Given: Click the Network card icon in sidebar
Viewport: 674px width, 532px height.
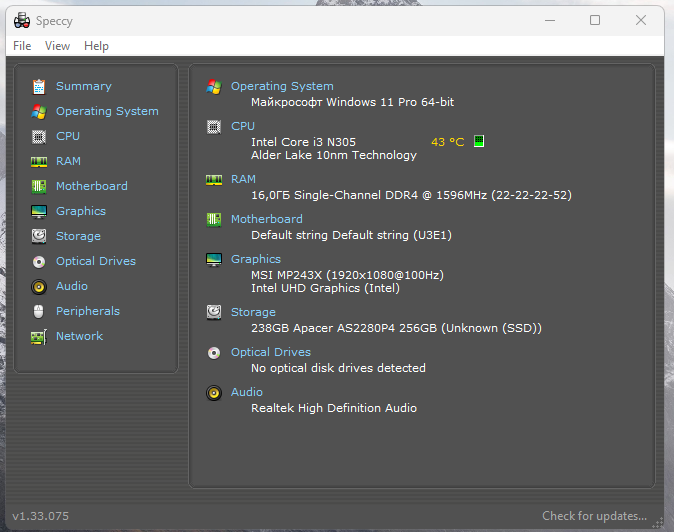Looking at the screenshot, I should click(39, 337).
